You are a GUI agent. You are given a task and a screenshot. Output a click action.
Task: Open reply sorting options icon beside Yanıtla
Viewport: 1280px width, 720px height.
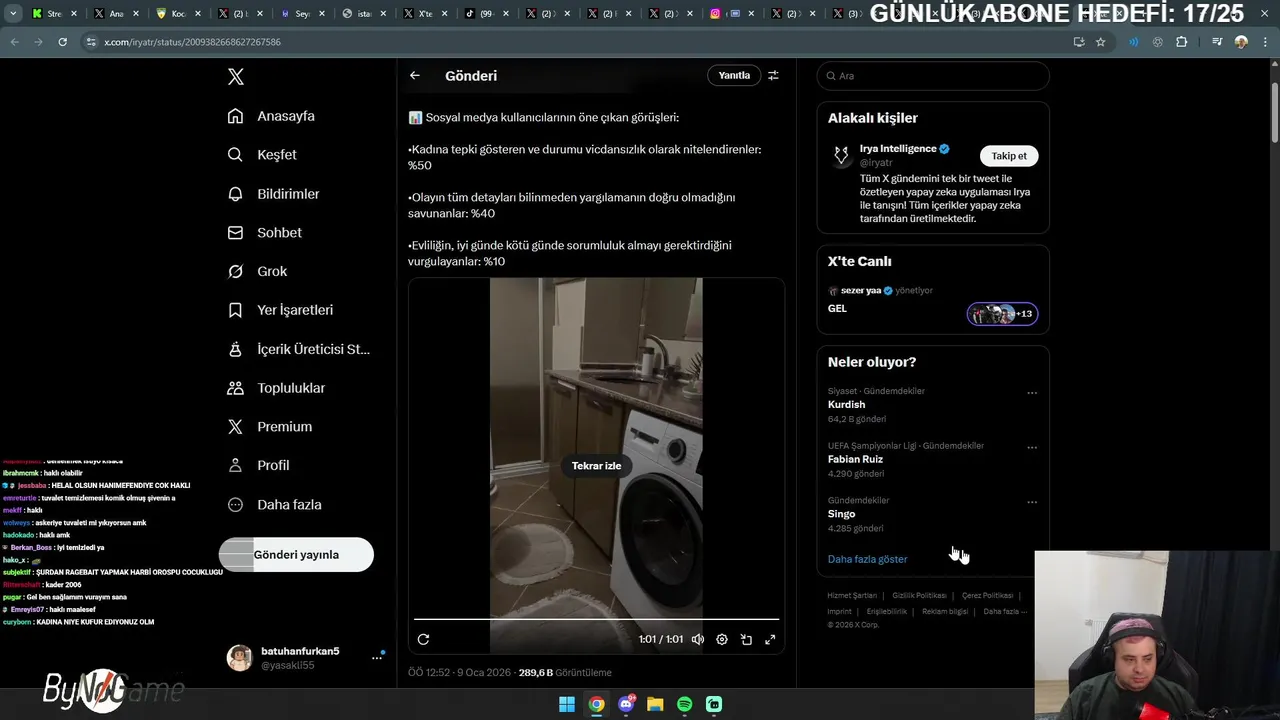(773, 76)
